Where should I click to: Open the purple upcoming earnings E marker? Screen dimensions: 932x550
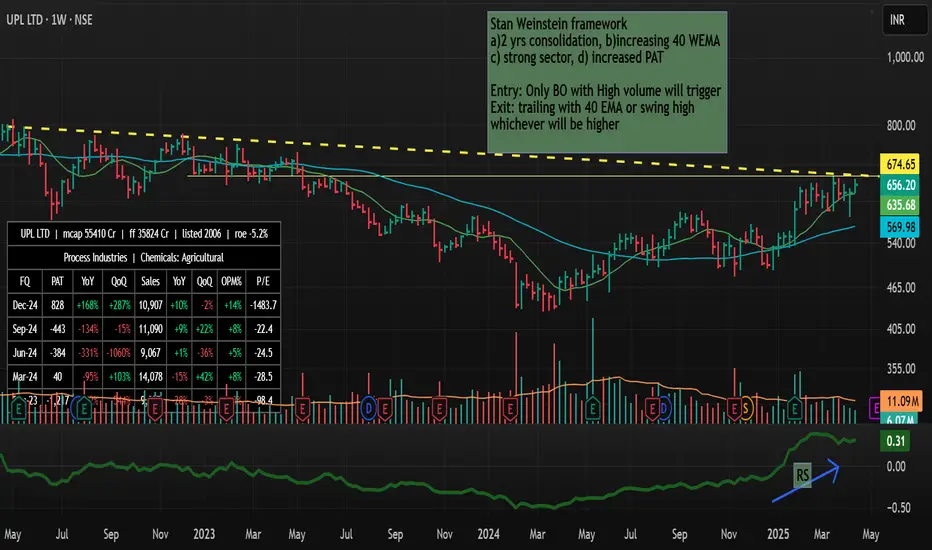coord(874,408)
